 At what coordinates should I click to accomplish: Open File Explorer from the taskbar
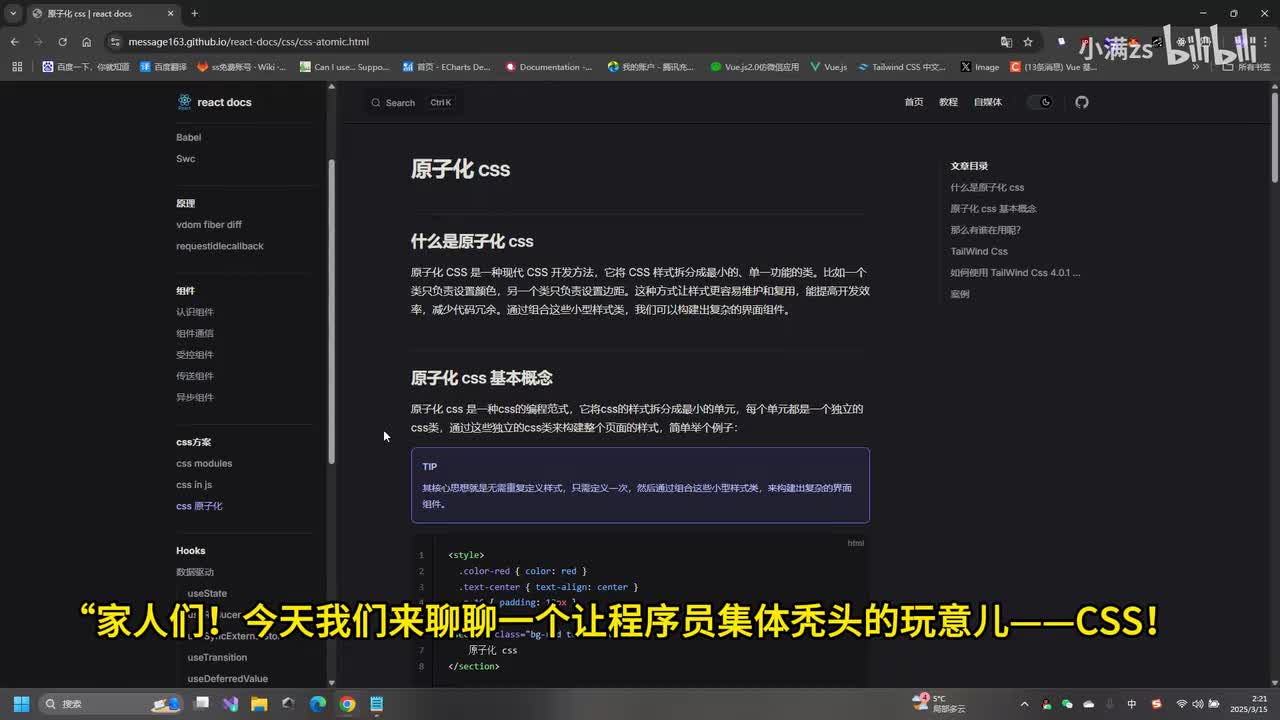pos(258,704)
